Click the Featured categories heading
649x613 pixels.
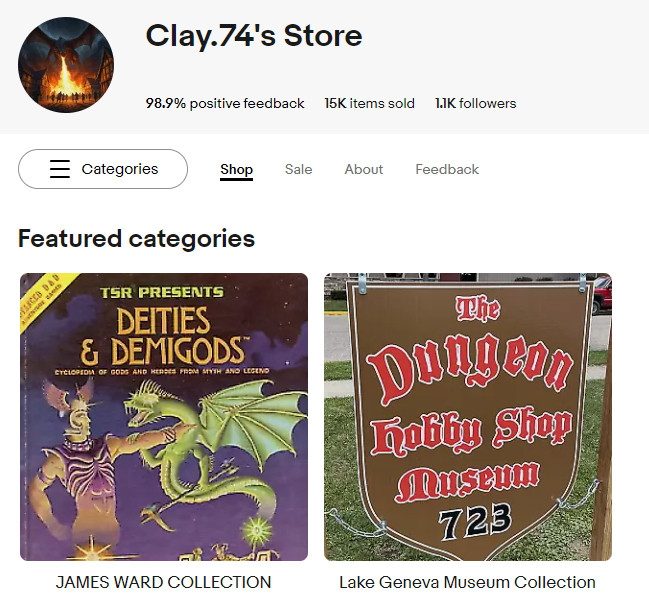[136, 239]
